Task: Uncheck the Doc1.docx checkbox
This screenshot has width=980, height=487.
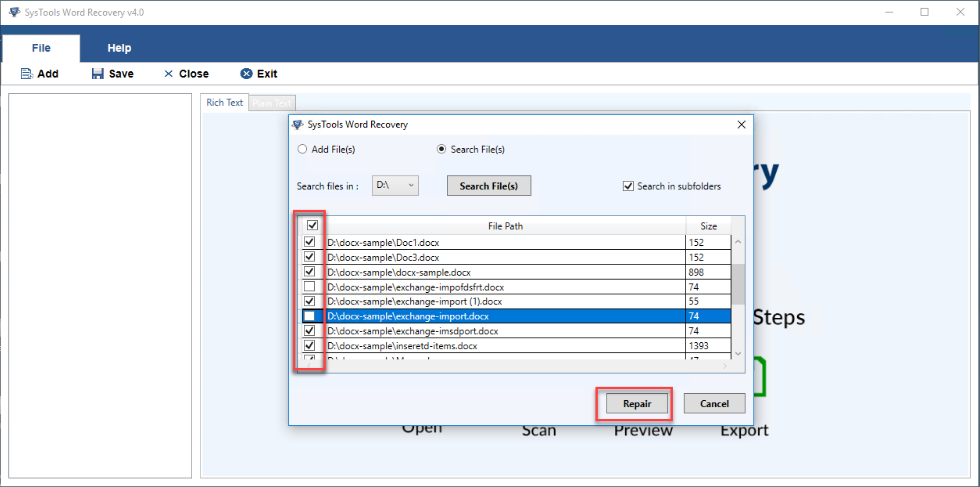Action: coord(309,242)
